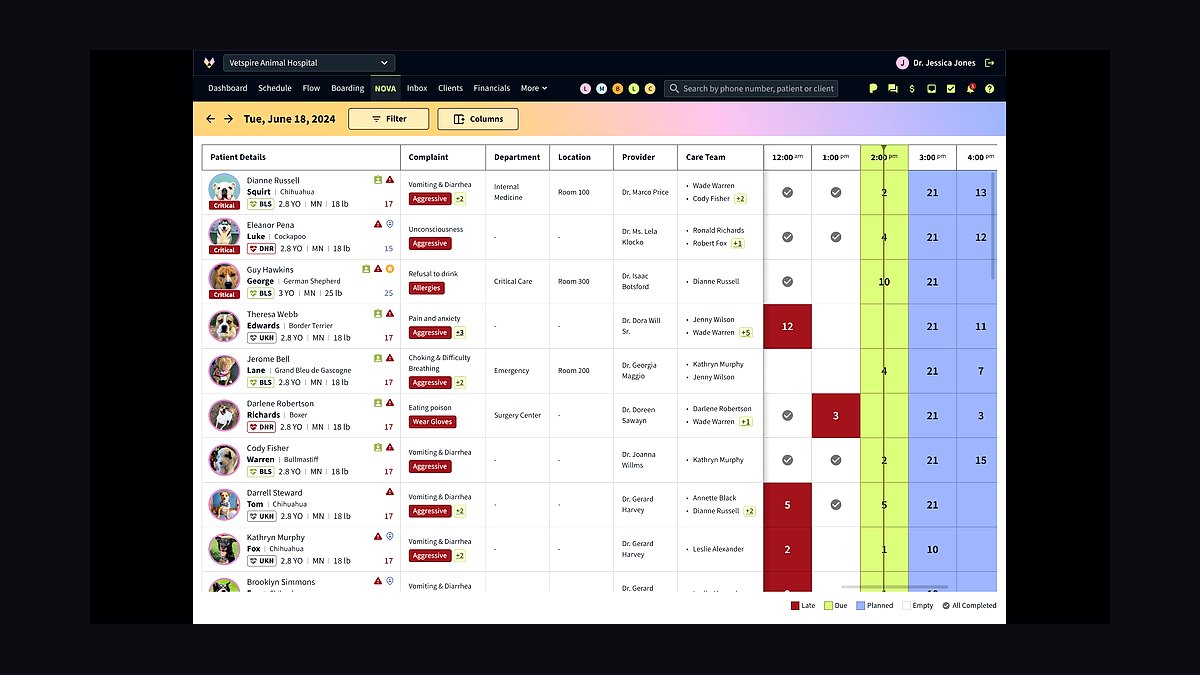Open the tasks checkmark icon in toolbar

[x=951, y=88]
